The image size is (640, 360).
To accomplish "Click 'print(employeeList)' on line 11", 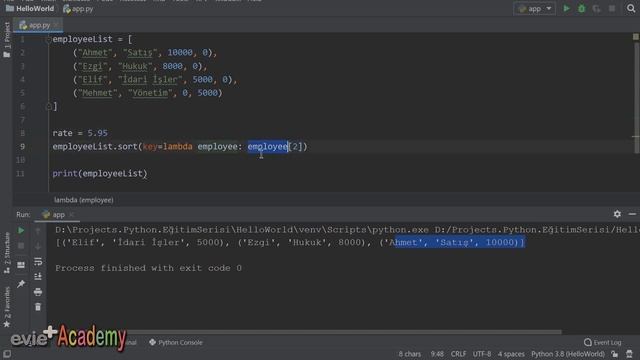I will [x=100, y=173].
